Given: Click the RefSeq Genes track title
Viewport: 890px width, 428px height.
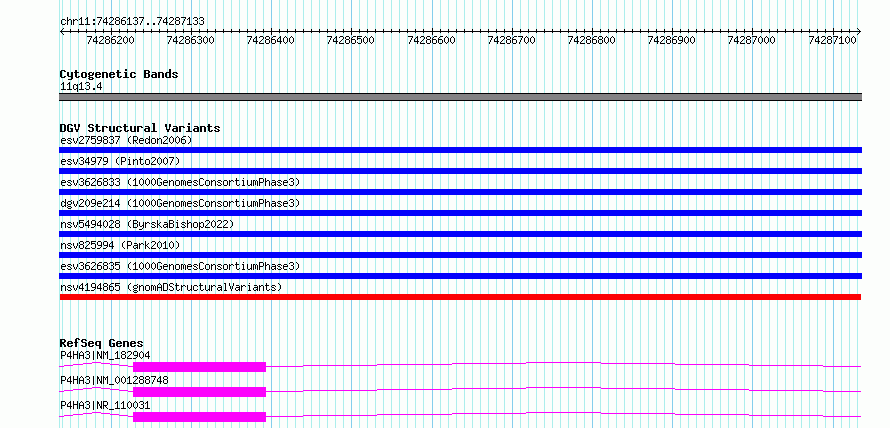Looking at the screenshot, I should click(102, 343).
